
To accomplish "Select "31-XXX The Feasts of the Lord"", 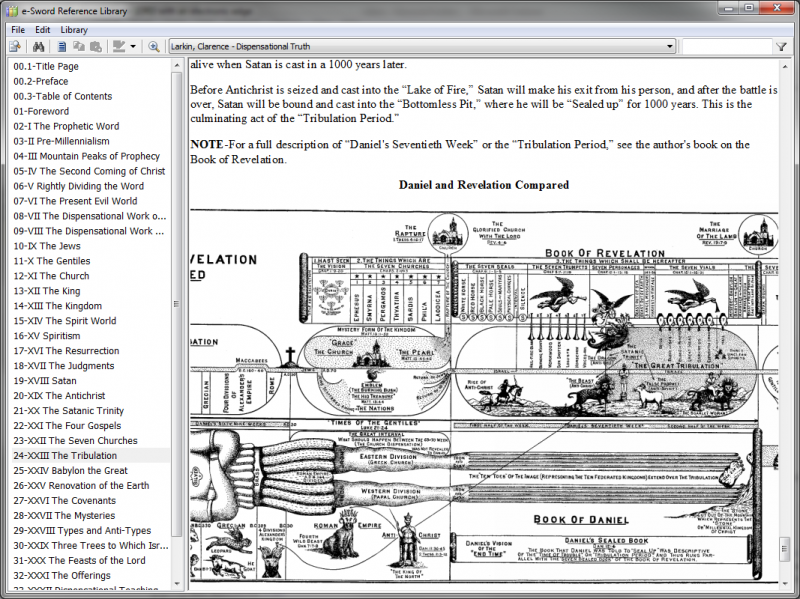I will (80, 560).
